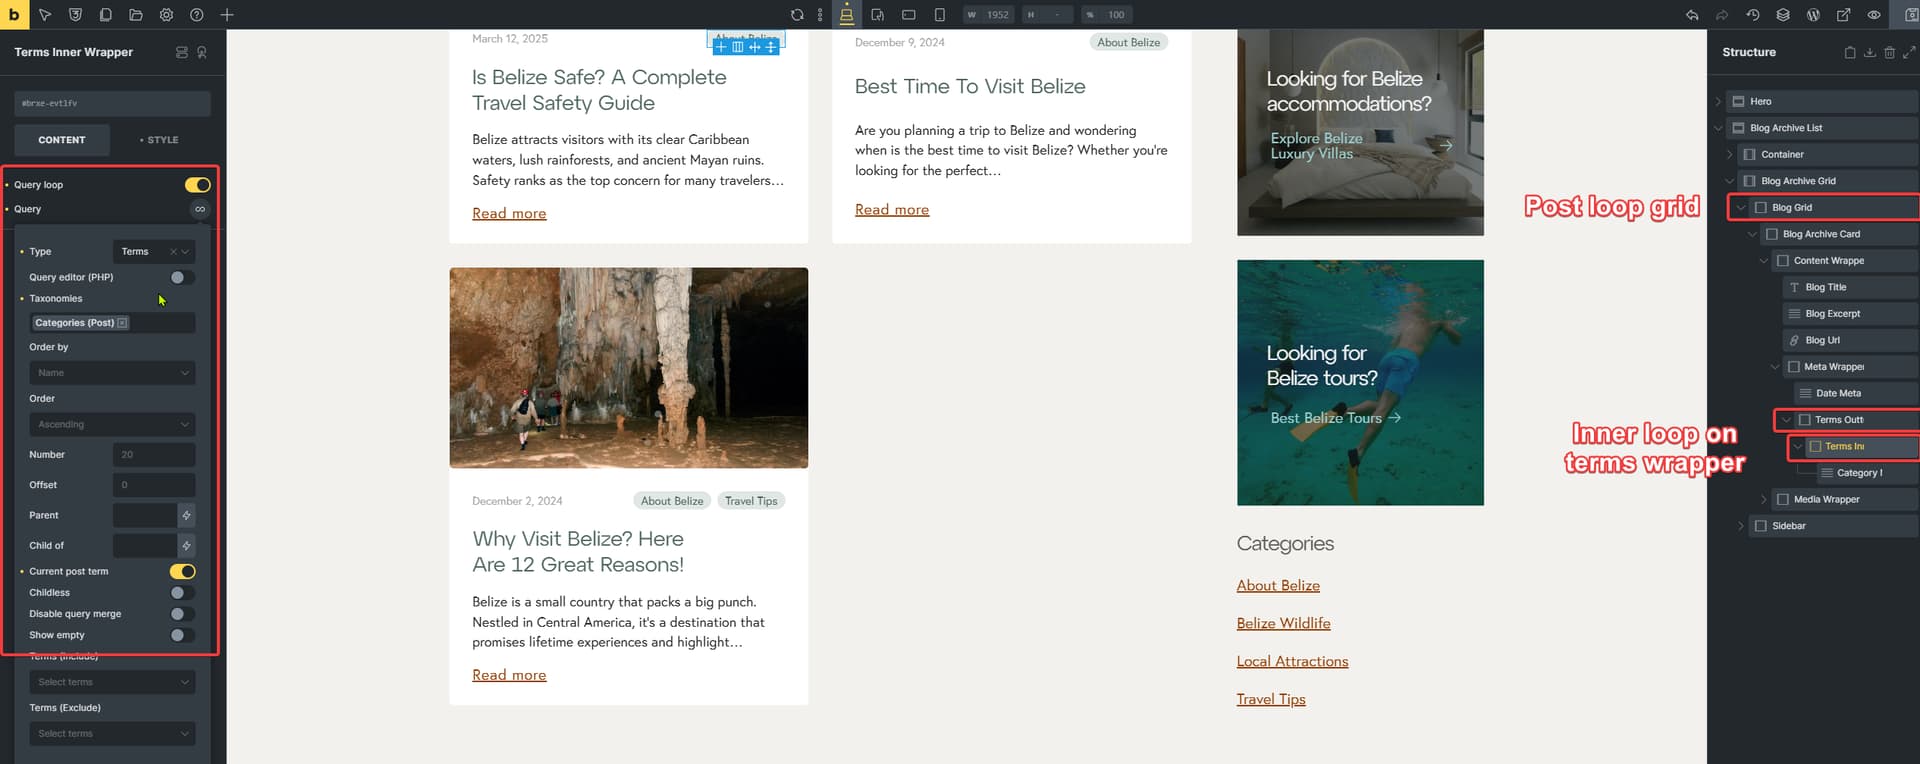The image size is (1920, 764).
Task: Disable the Current post term toggle
Action: tap(182, 572)
